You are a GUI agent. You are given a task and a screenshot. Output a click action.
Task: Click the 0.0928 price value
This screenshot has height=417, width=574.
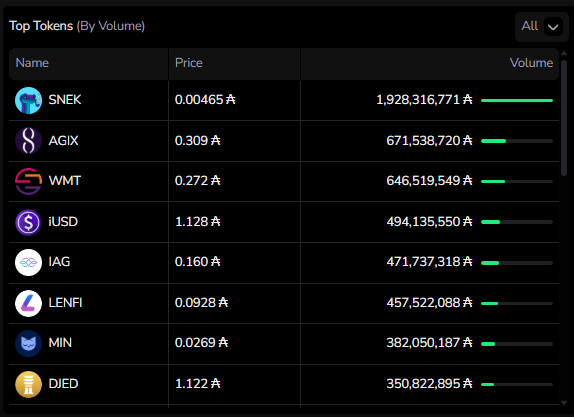click(201, 303)
